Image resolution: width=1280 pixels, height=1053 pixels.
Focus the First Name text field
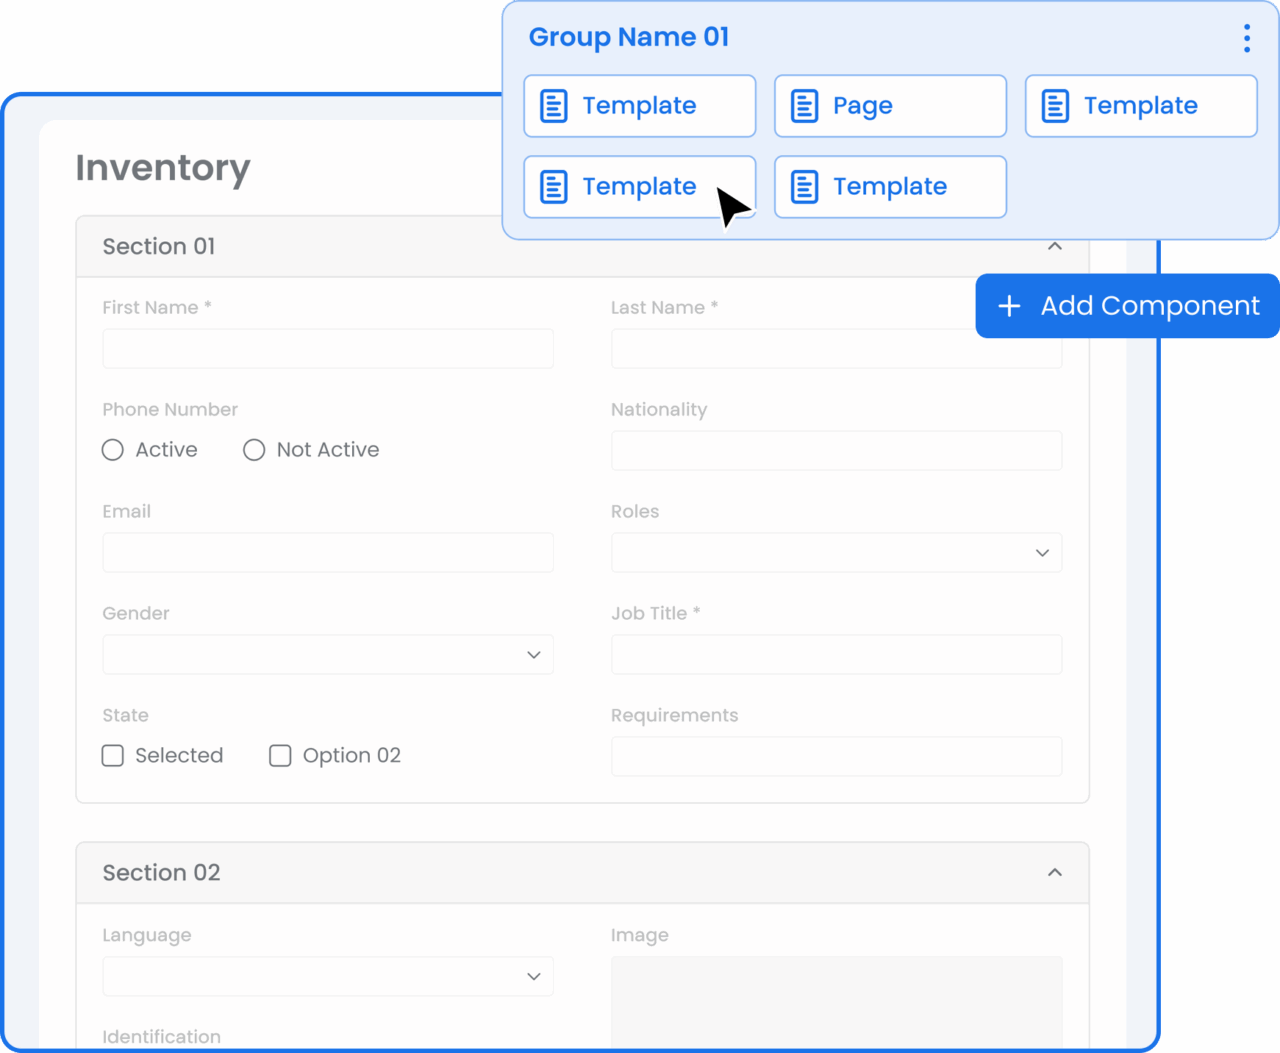pyautogui.click(x=328, y=349)
